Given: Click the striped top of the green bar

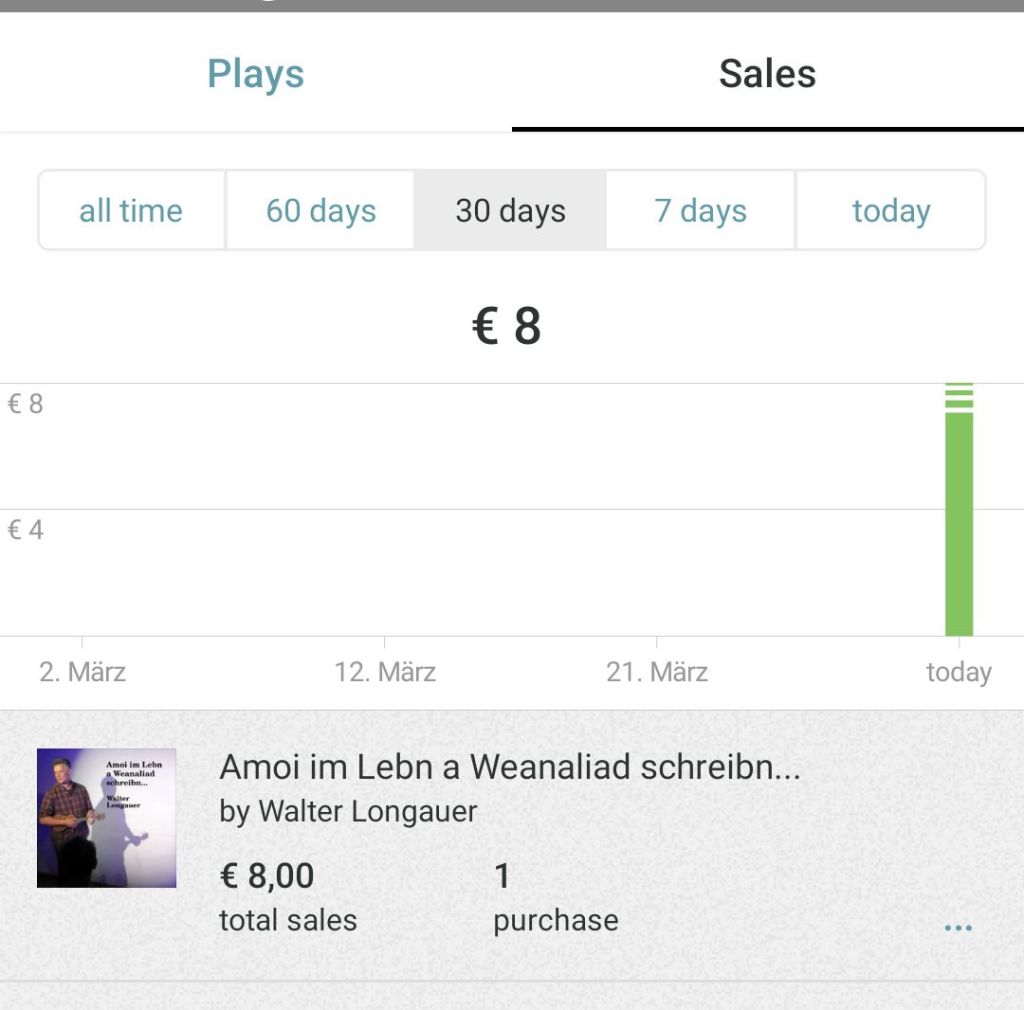Looking at the screenshot, I should click(959, 396).
